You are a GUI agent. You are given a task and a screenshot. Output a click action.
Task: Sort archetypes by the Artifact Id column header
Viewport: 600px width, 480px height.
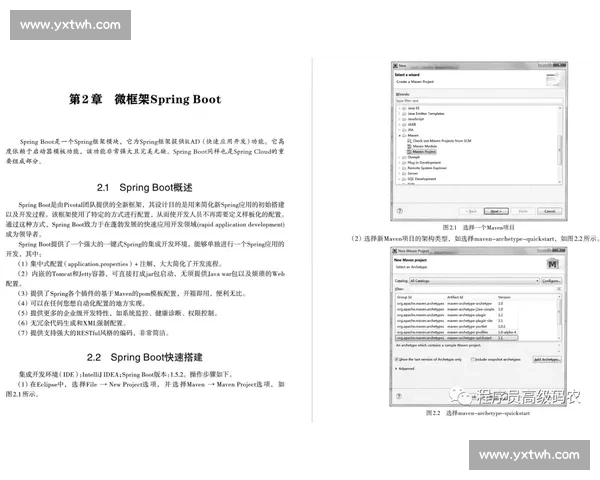471,297
